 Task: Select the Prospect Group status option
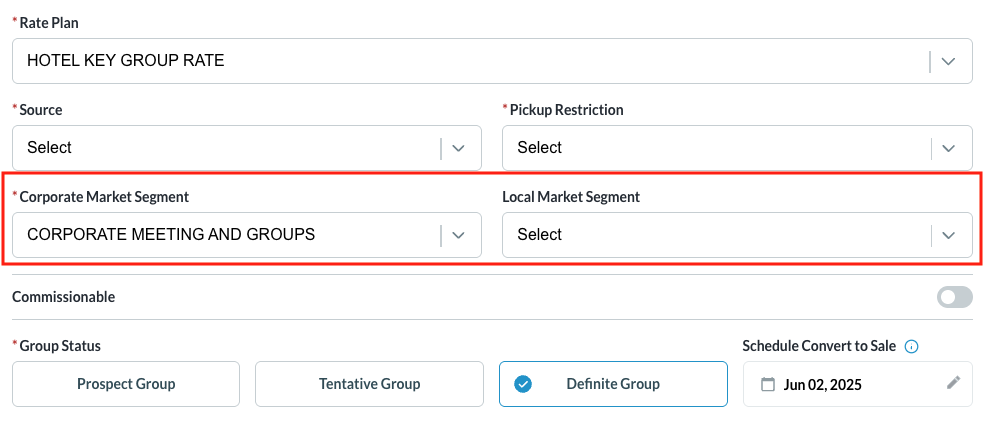click(x=126, y=384)
